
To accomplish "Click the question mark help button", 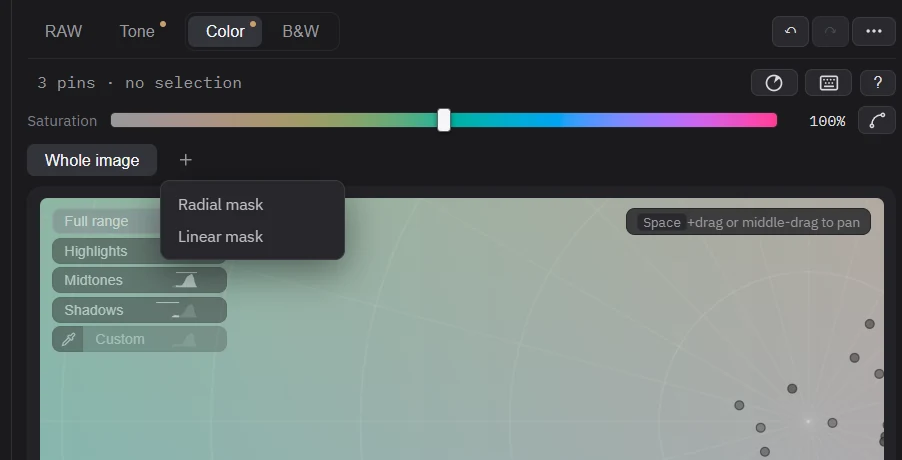I will tap(878, 83).
